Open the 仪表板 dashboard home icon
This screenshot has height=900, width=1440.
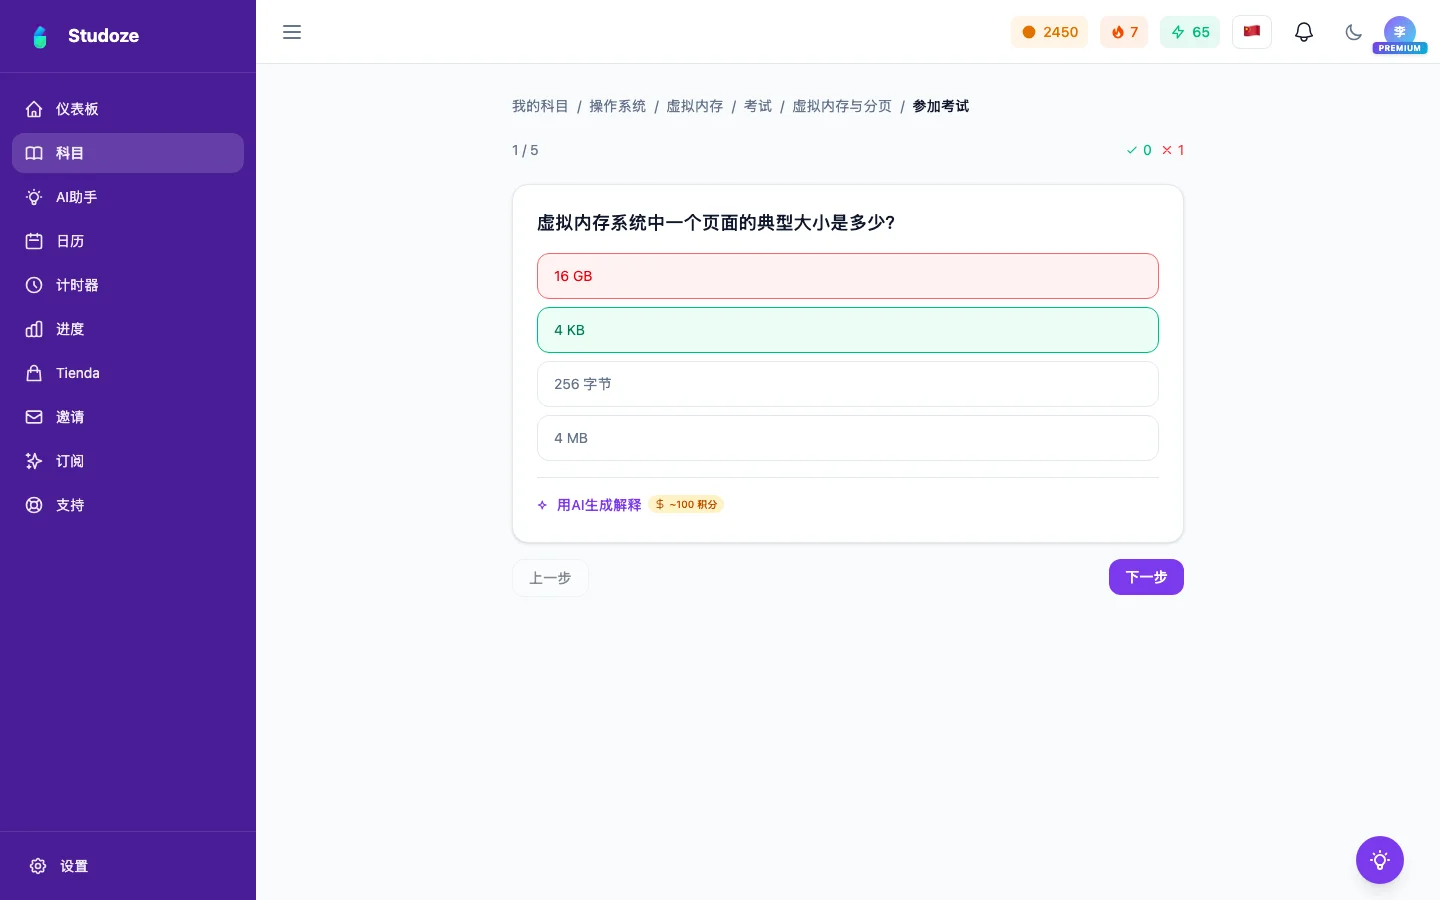coord(34,109)
